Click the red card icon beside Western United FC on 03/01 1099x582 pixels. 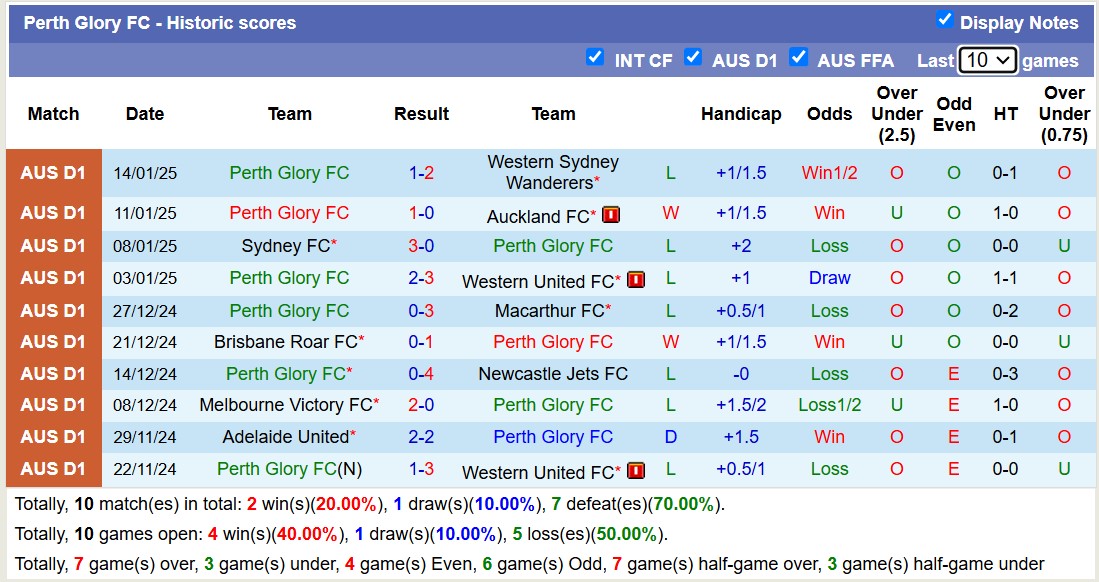point(636,279)
